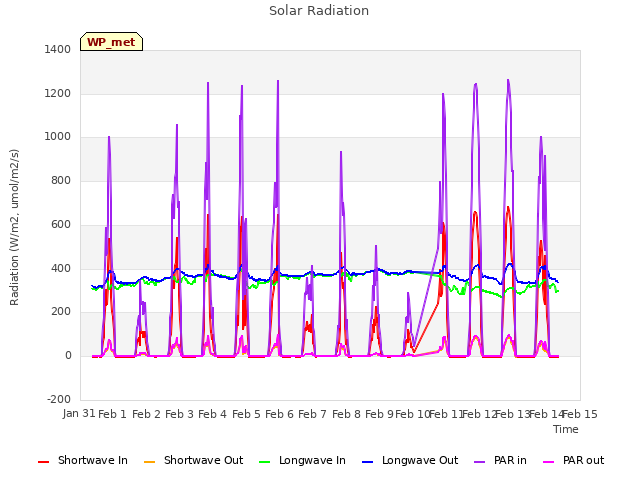Screen dimensions: 640x480
Task: Toggle the Shortwave In legend entry
Action: (83, 460)
